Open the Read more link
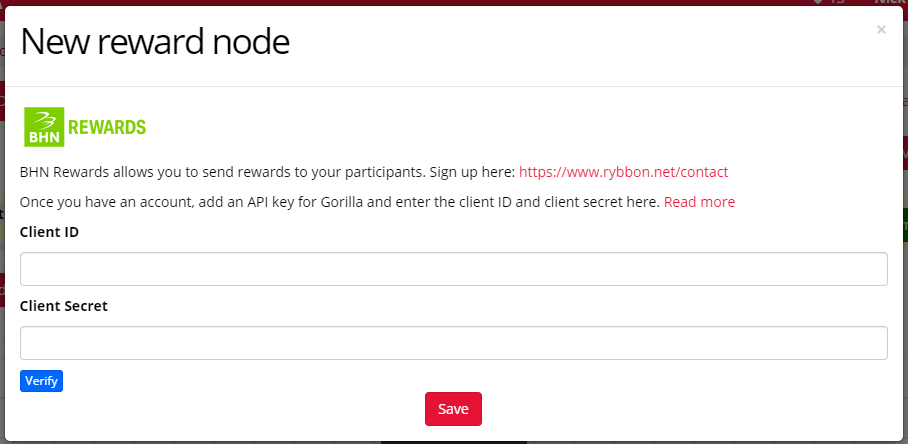This screenshot has width=908, height=444. (700, 202)
